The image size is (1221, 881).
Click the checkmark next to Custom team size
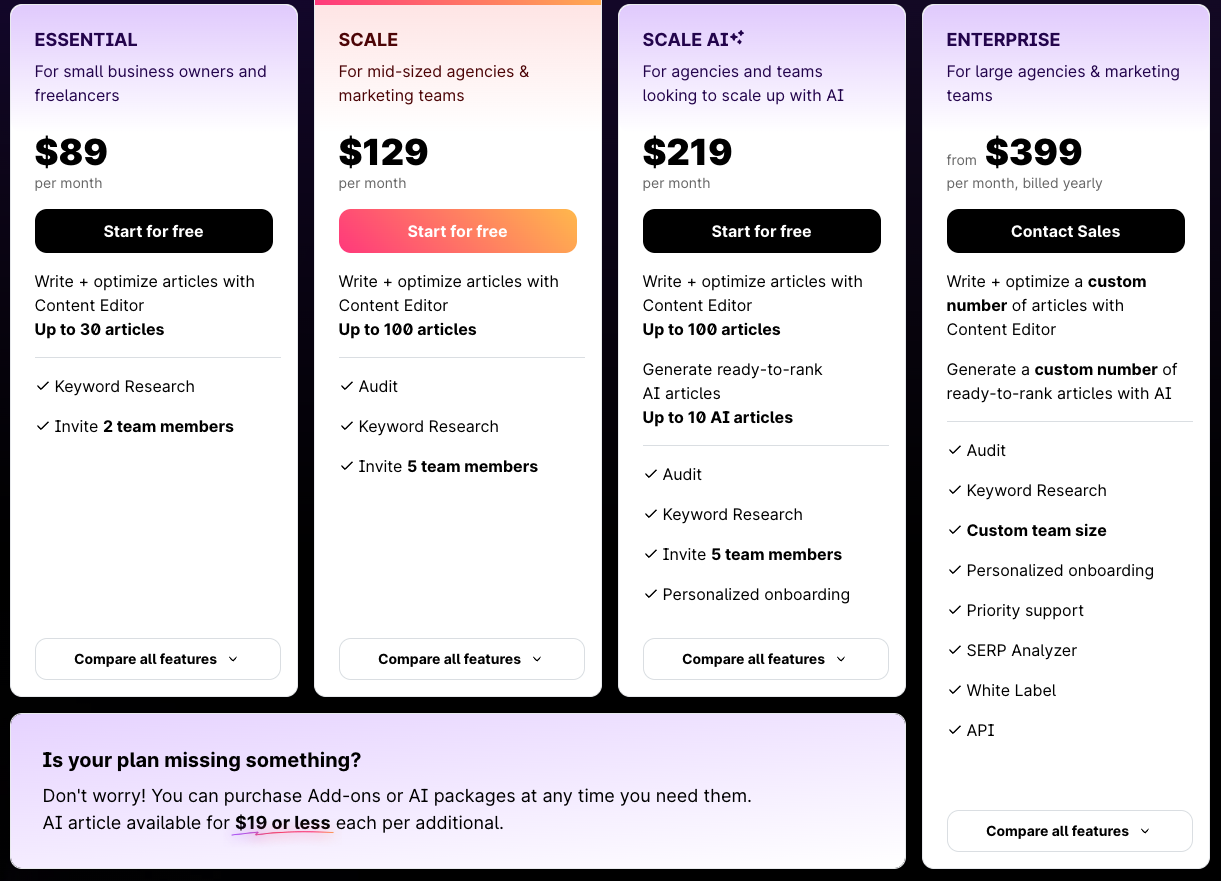click(954, 530)
